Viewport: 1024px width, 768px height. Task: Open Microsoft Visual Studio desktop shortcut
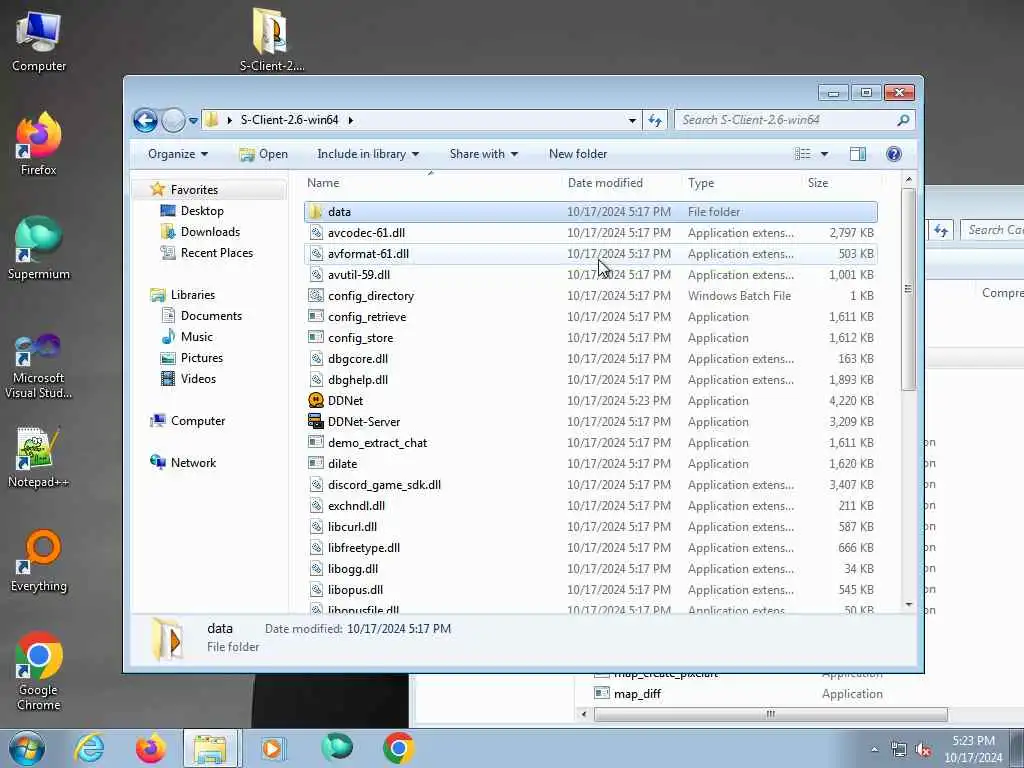tap(39, 366)
